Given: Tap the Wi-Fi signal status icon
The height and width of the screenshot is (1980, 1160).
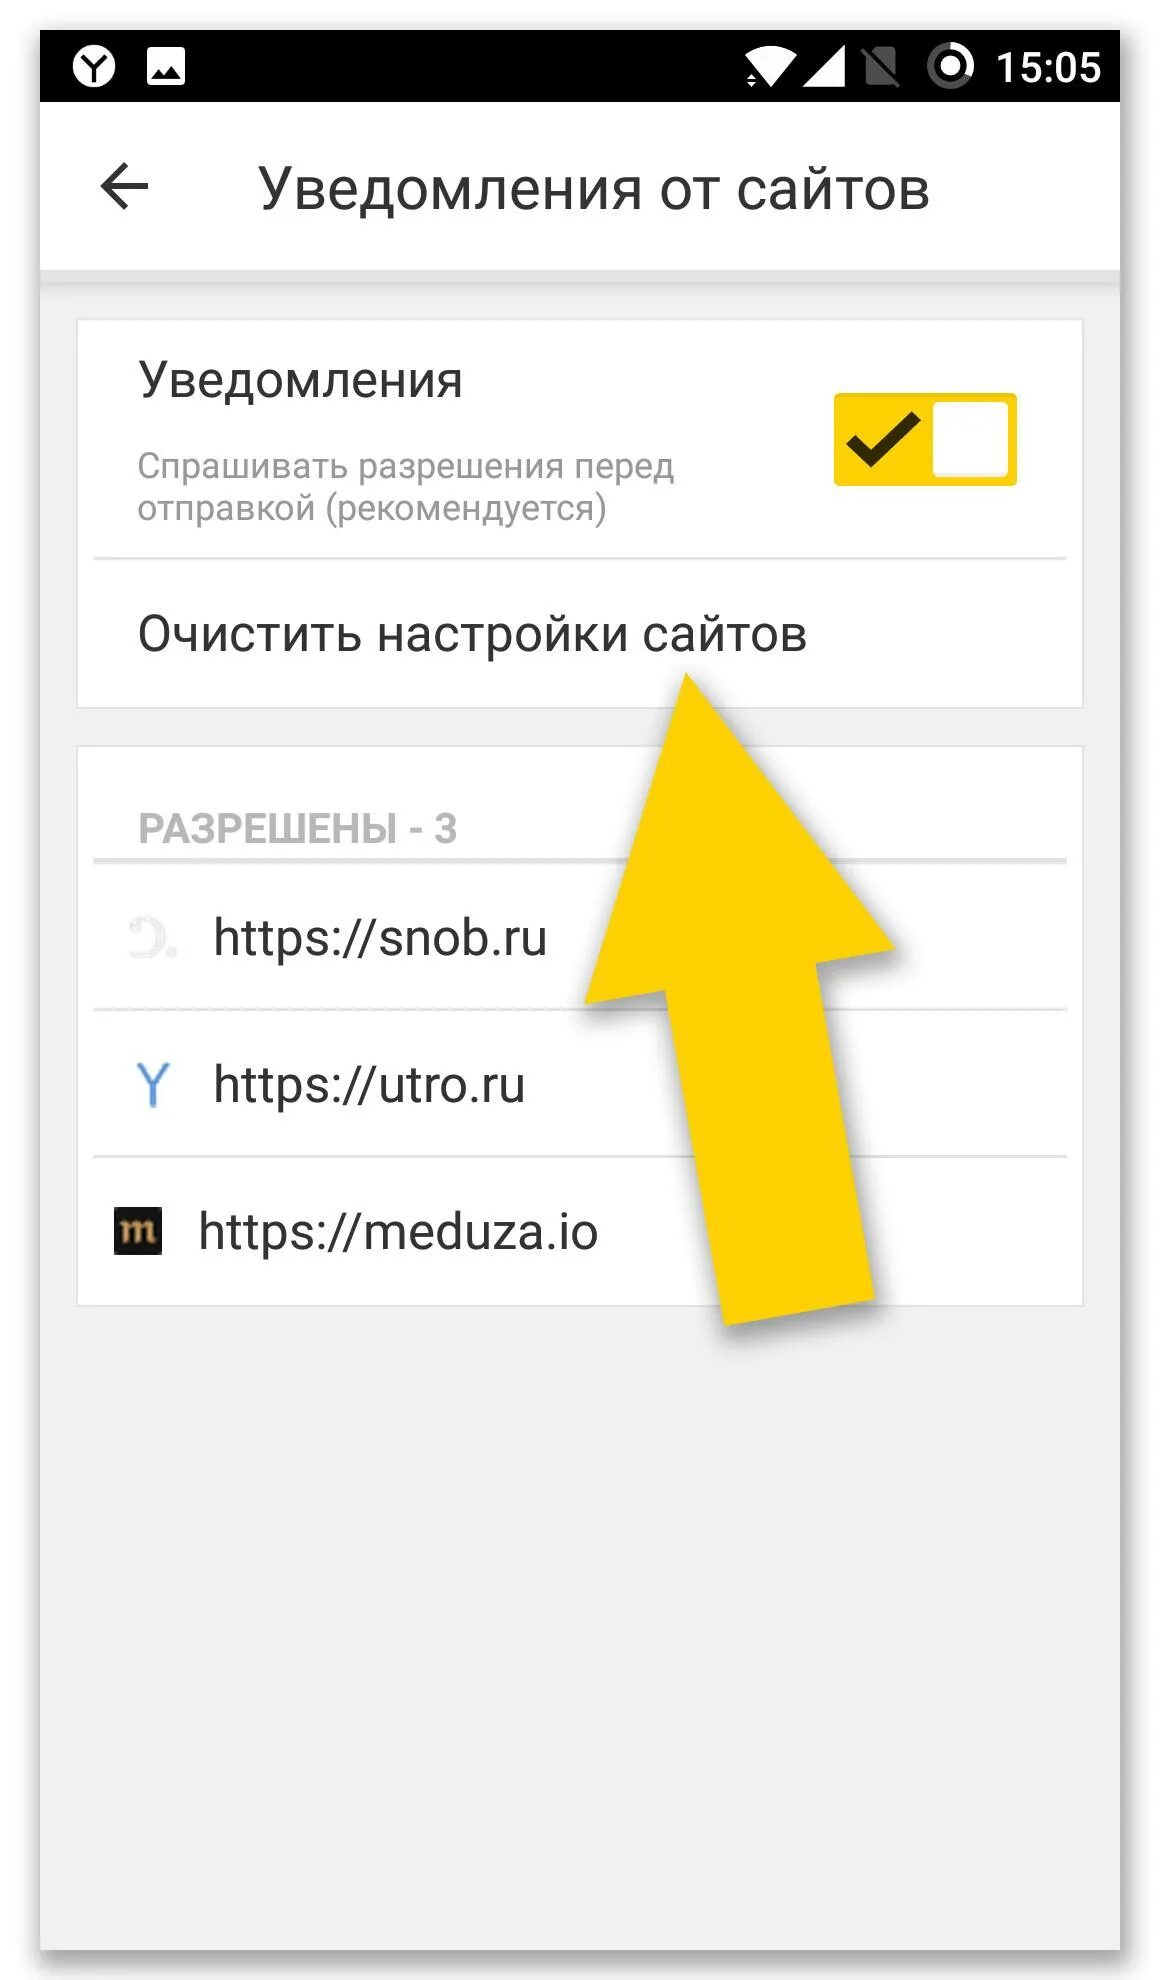Looking at the screenshot, I should [x=770, y=67].
